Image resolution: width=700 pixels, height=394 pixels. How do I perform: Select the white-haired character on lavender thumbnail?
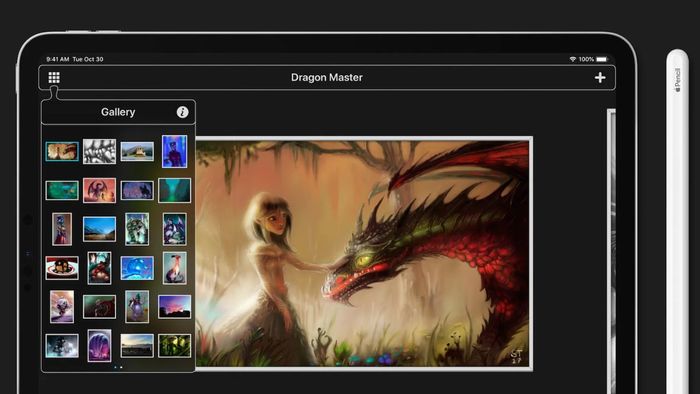click(x=62, y=307)
